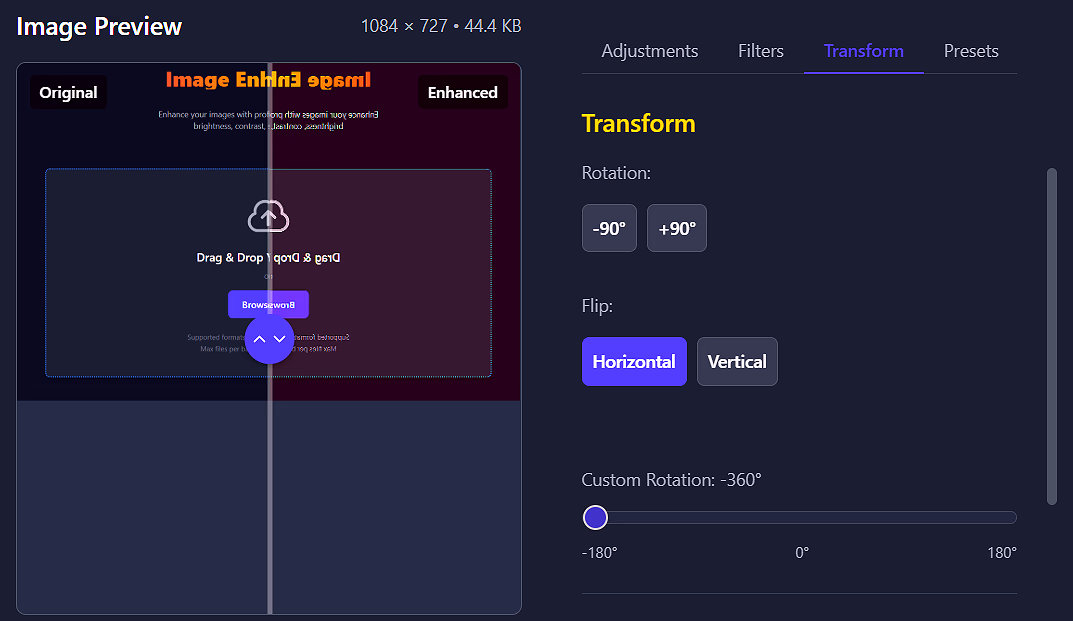Rotate the image -90 degrees

(608, 227)
